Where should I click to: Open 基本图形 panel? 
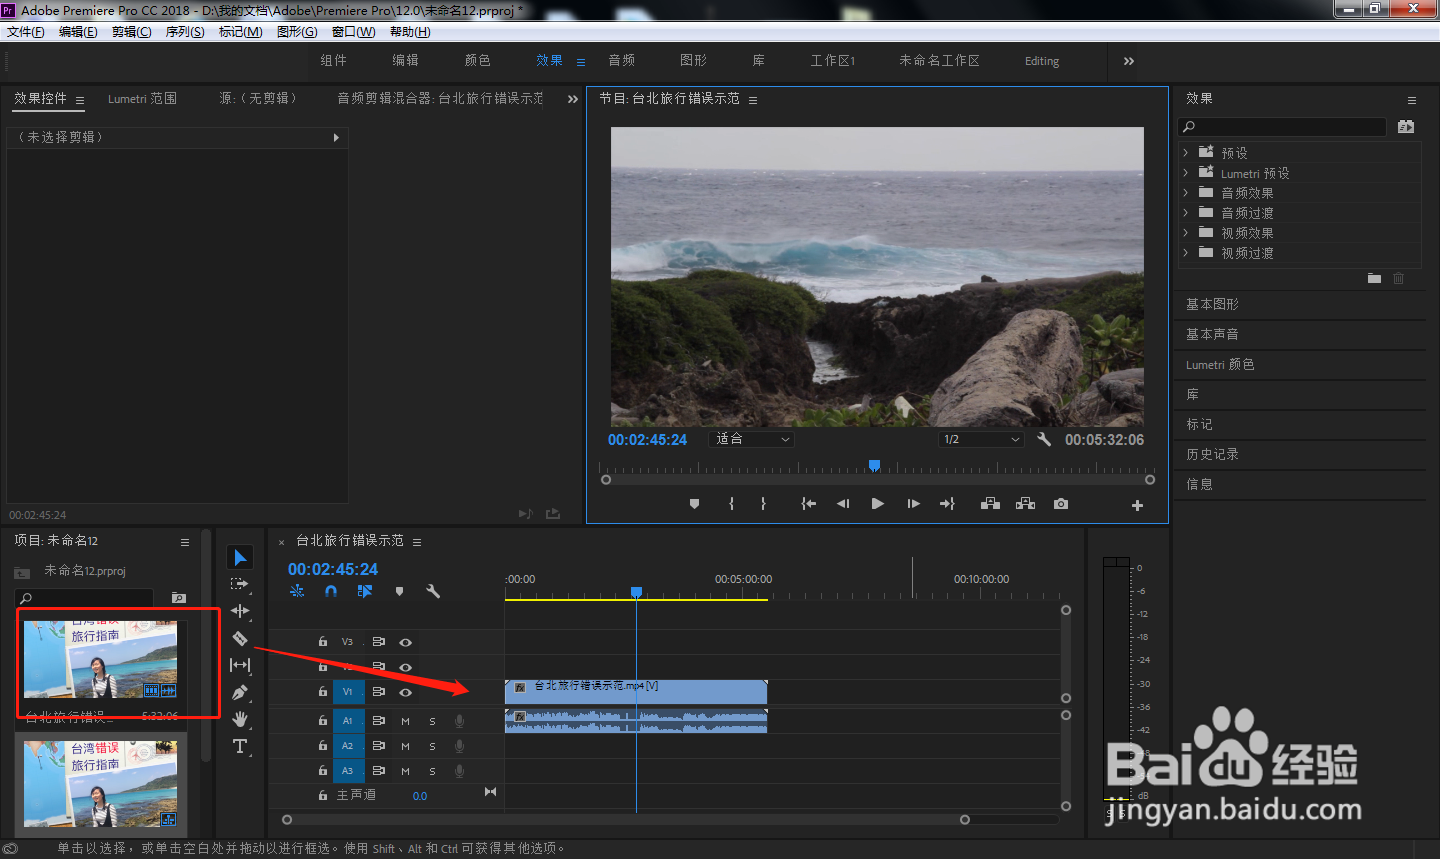coord(1212,304)
